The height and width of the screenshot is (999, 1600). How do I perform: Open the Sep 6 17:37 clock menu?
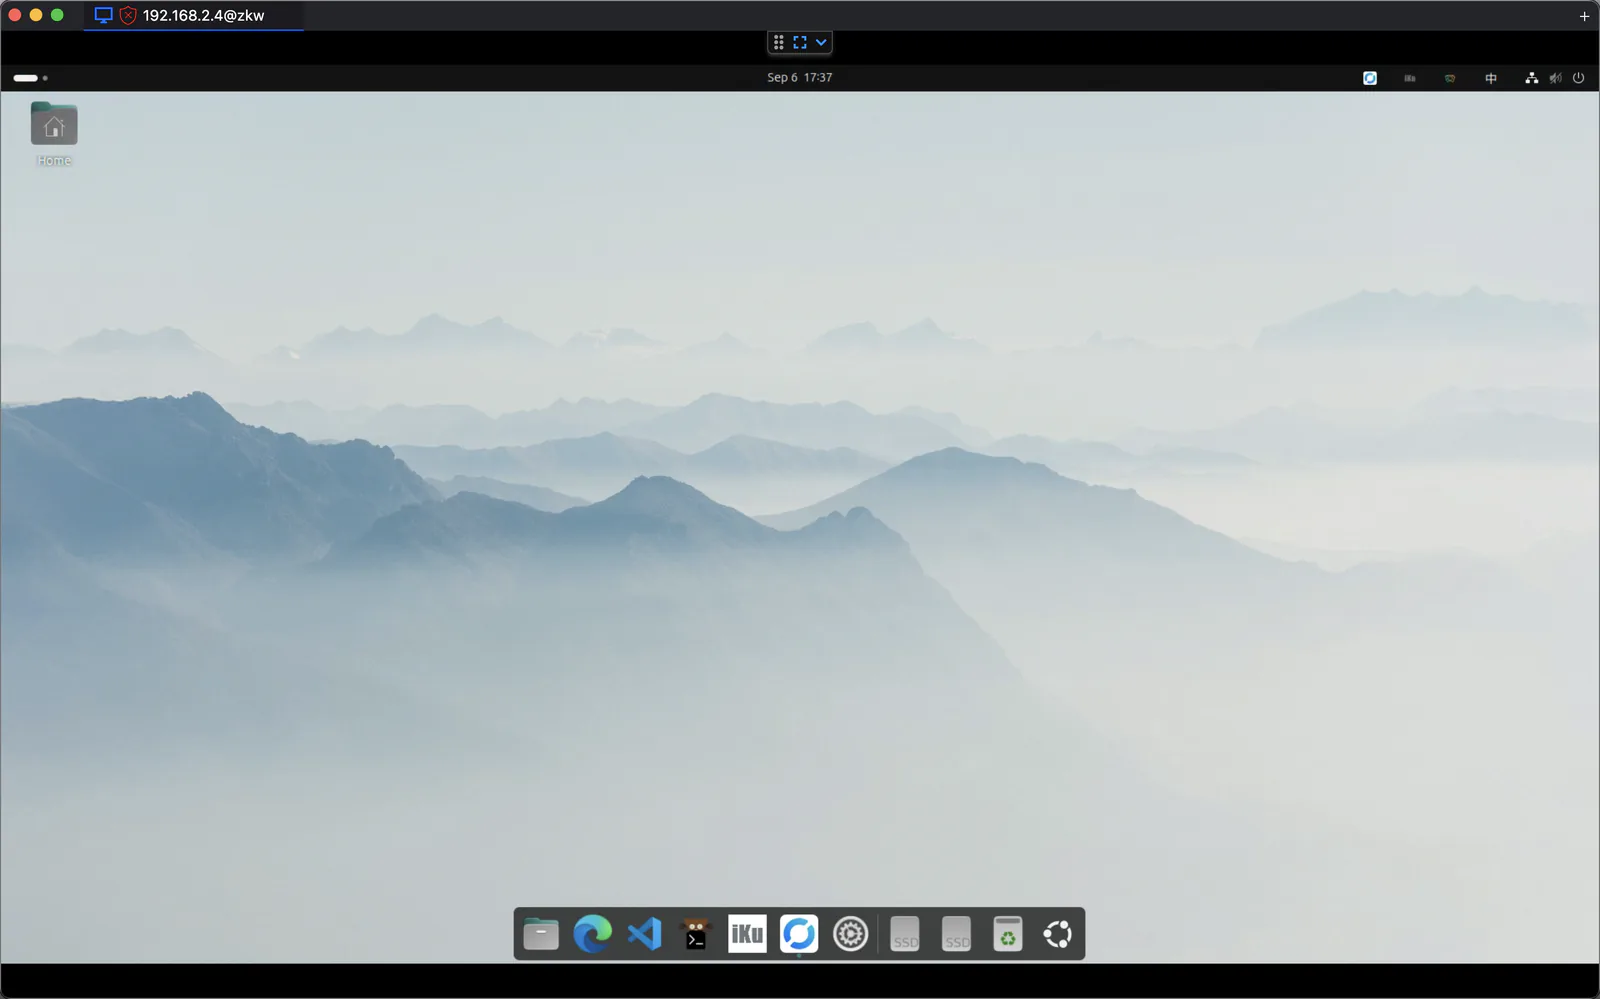coord(800,77)
